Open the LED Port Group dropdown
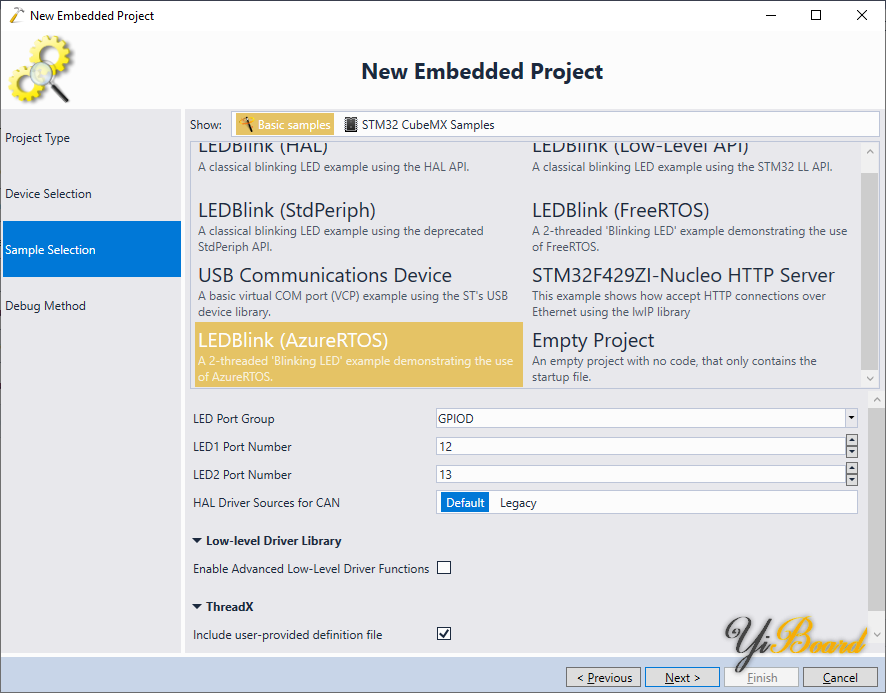886x693 pixels. click(x=851, y=418)
